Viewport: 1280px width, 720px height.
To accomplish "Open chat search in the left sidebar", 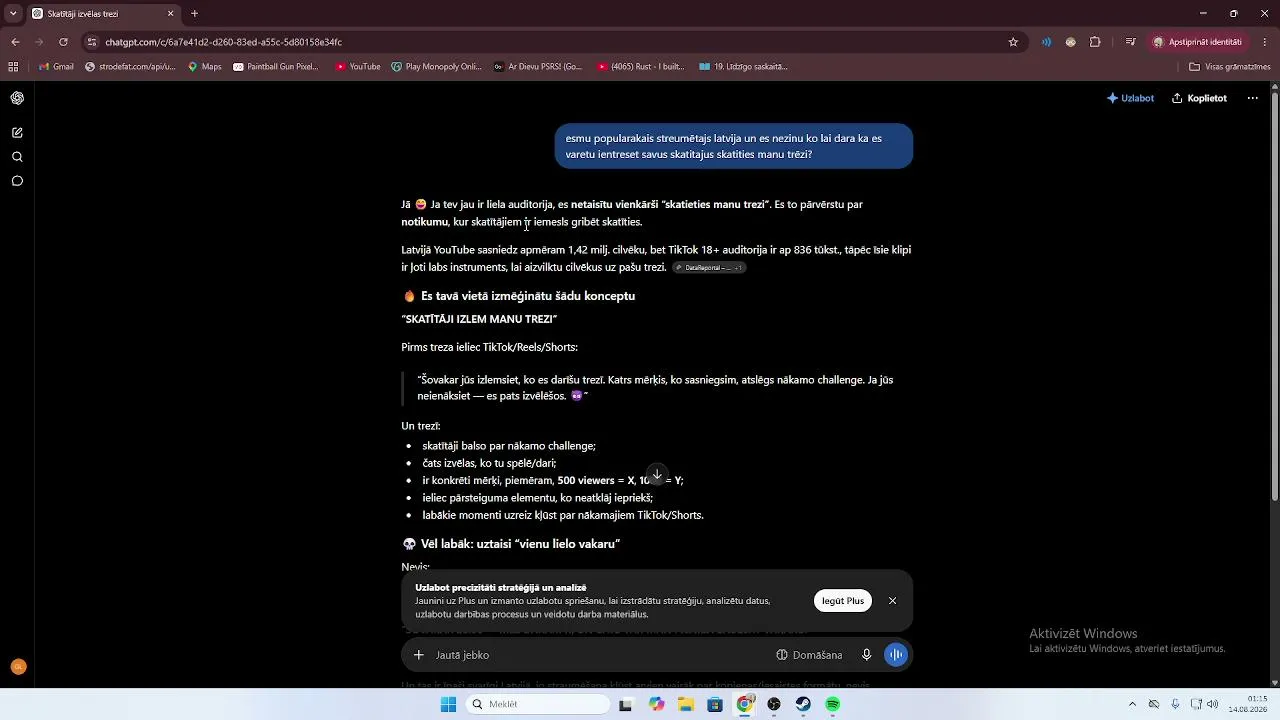I will (17, 157).
